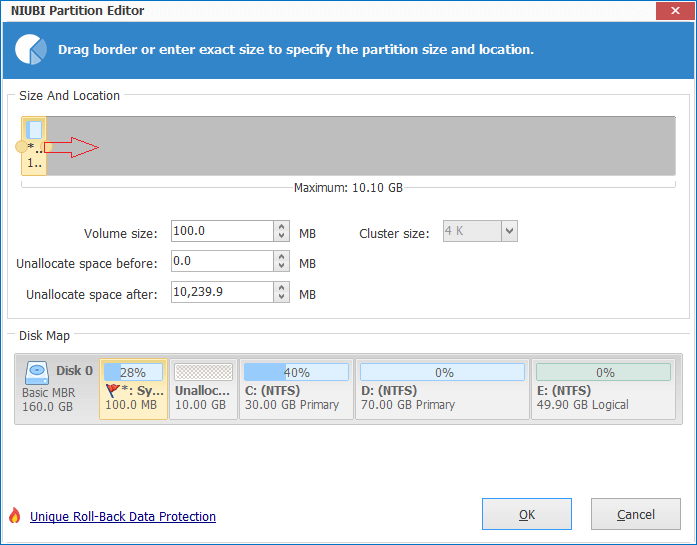
Task: Increase Unallocate space before value
Action: 281,256
